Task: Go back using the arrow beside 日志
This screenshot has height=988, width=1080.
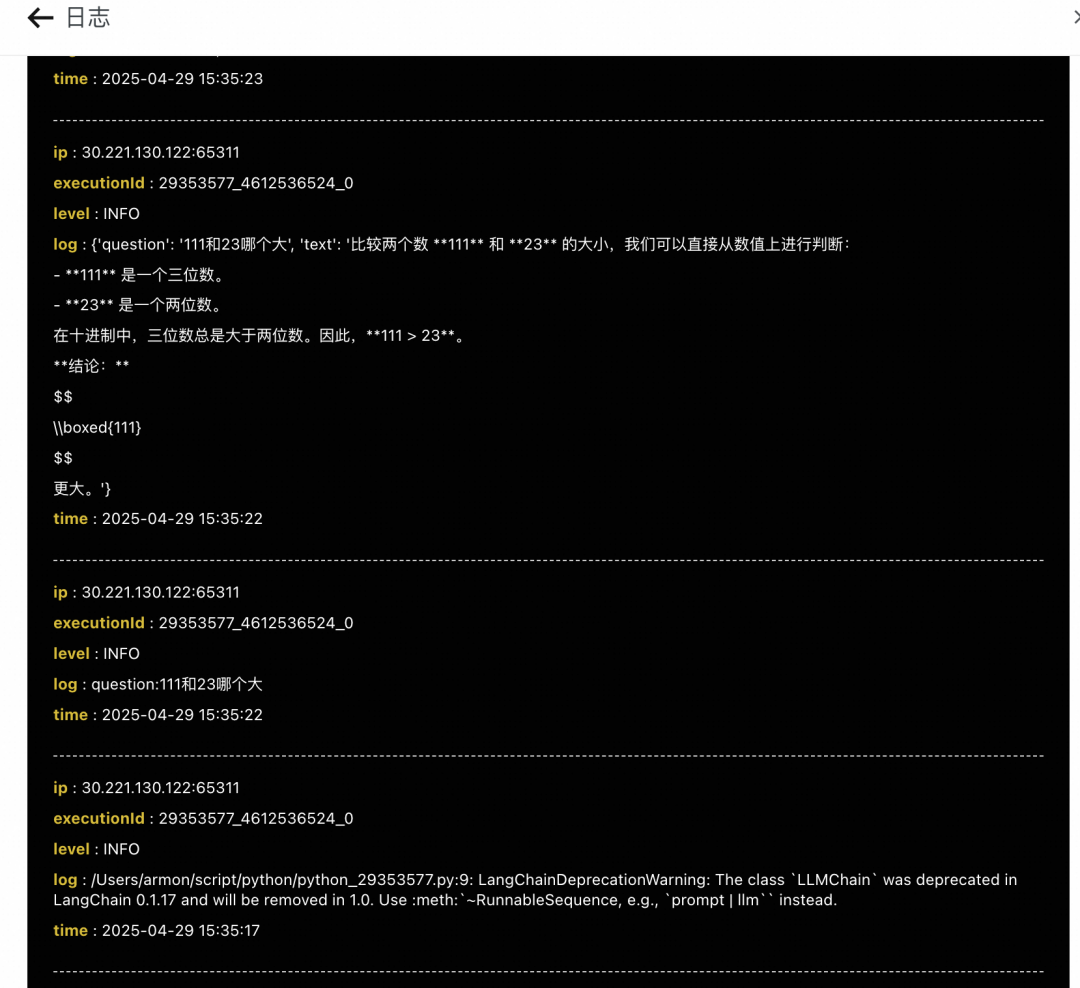Action: click(x=40, y=18)
